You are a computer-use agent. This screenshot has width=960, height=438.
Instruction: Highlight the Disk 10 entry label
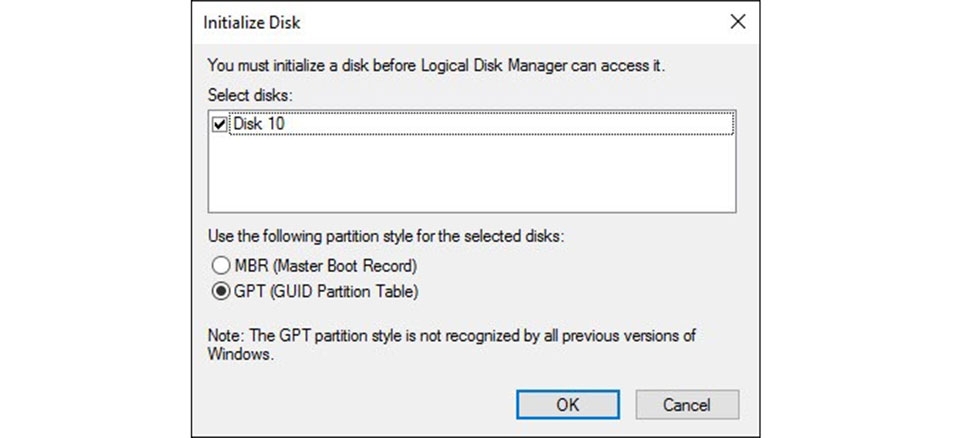point(259,126)
